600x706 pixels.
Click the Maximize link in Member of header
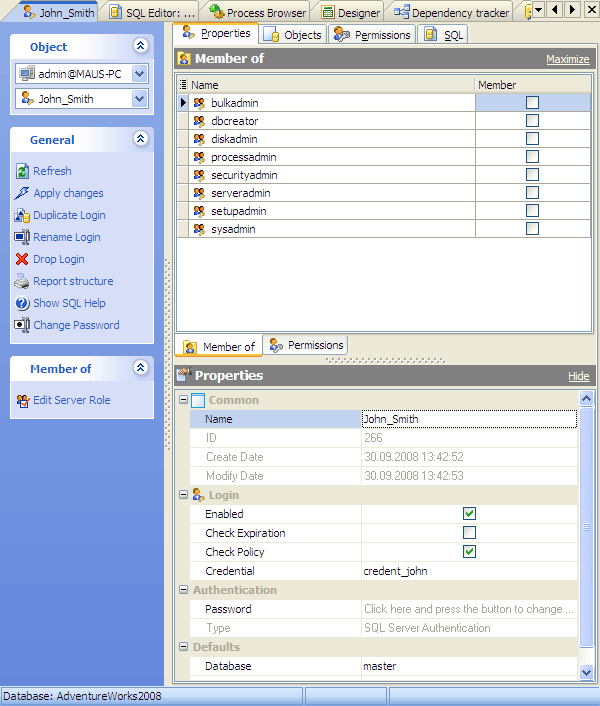point(567,60)
